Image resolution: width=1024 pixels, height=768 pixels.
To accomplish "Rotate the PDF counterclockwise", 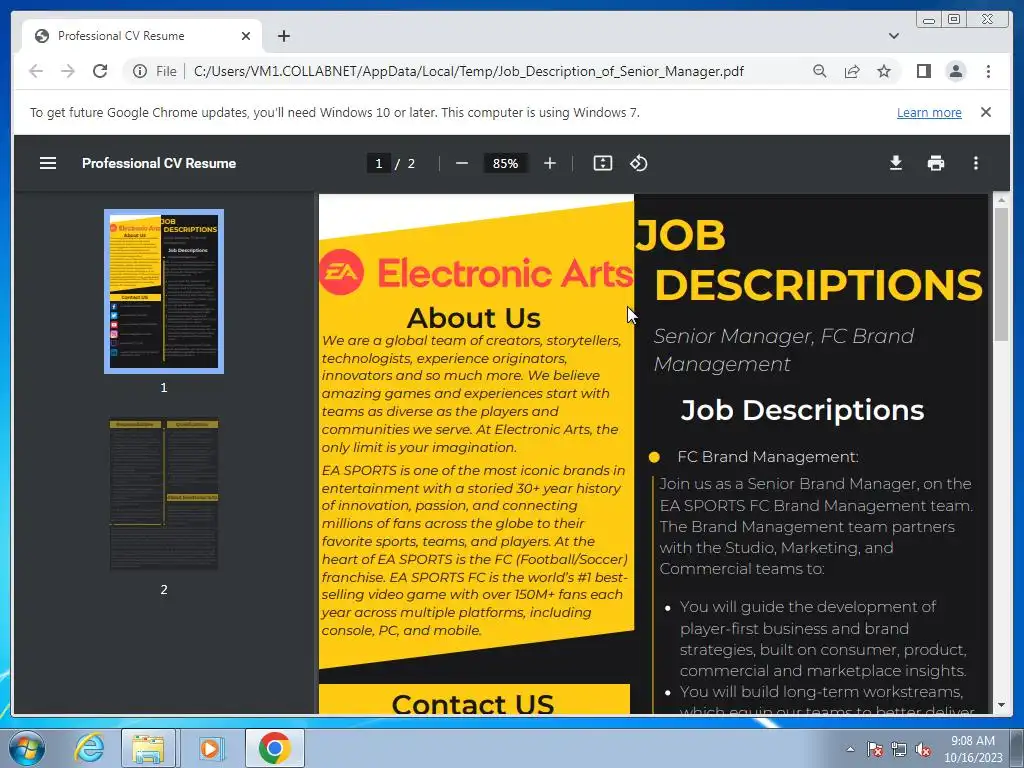I will point(639,163).
